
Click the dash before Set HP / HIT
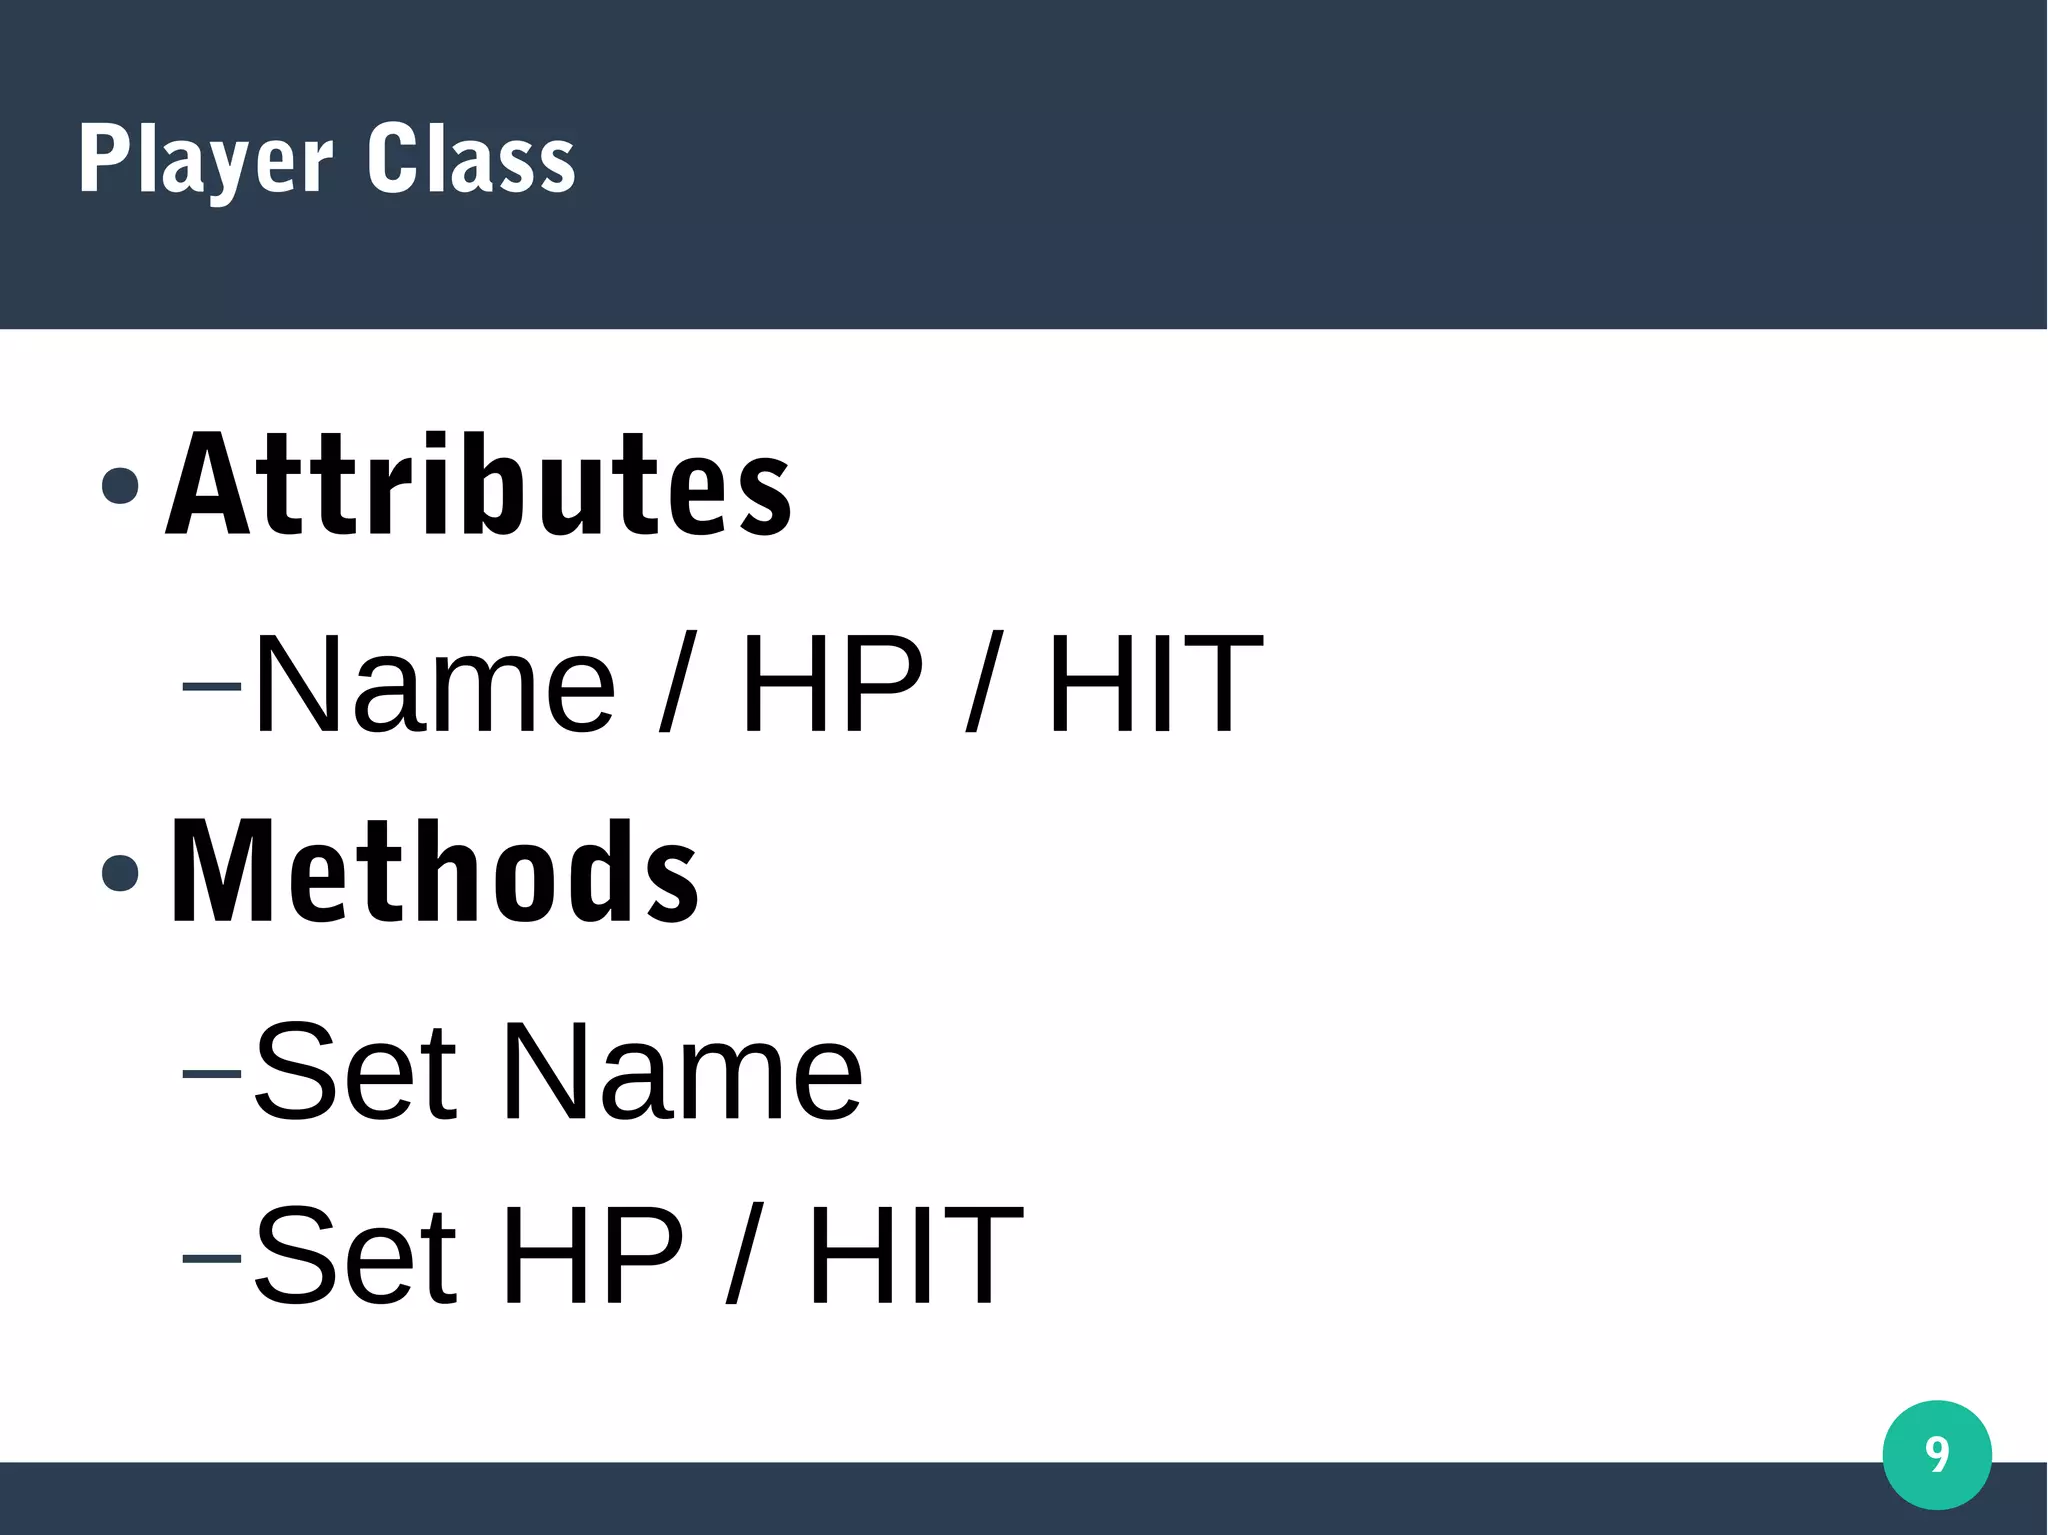(212, 1256)
